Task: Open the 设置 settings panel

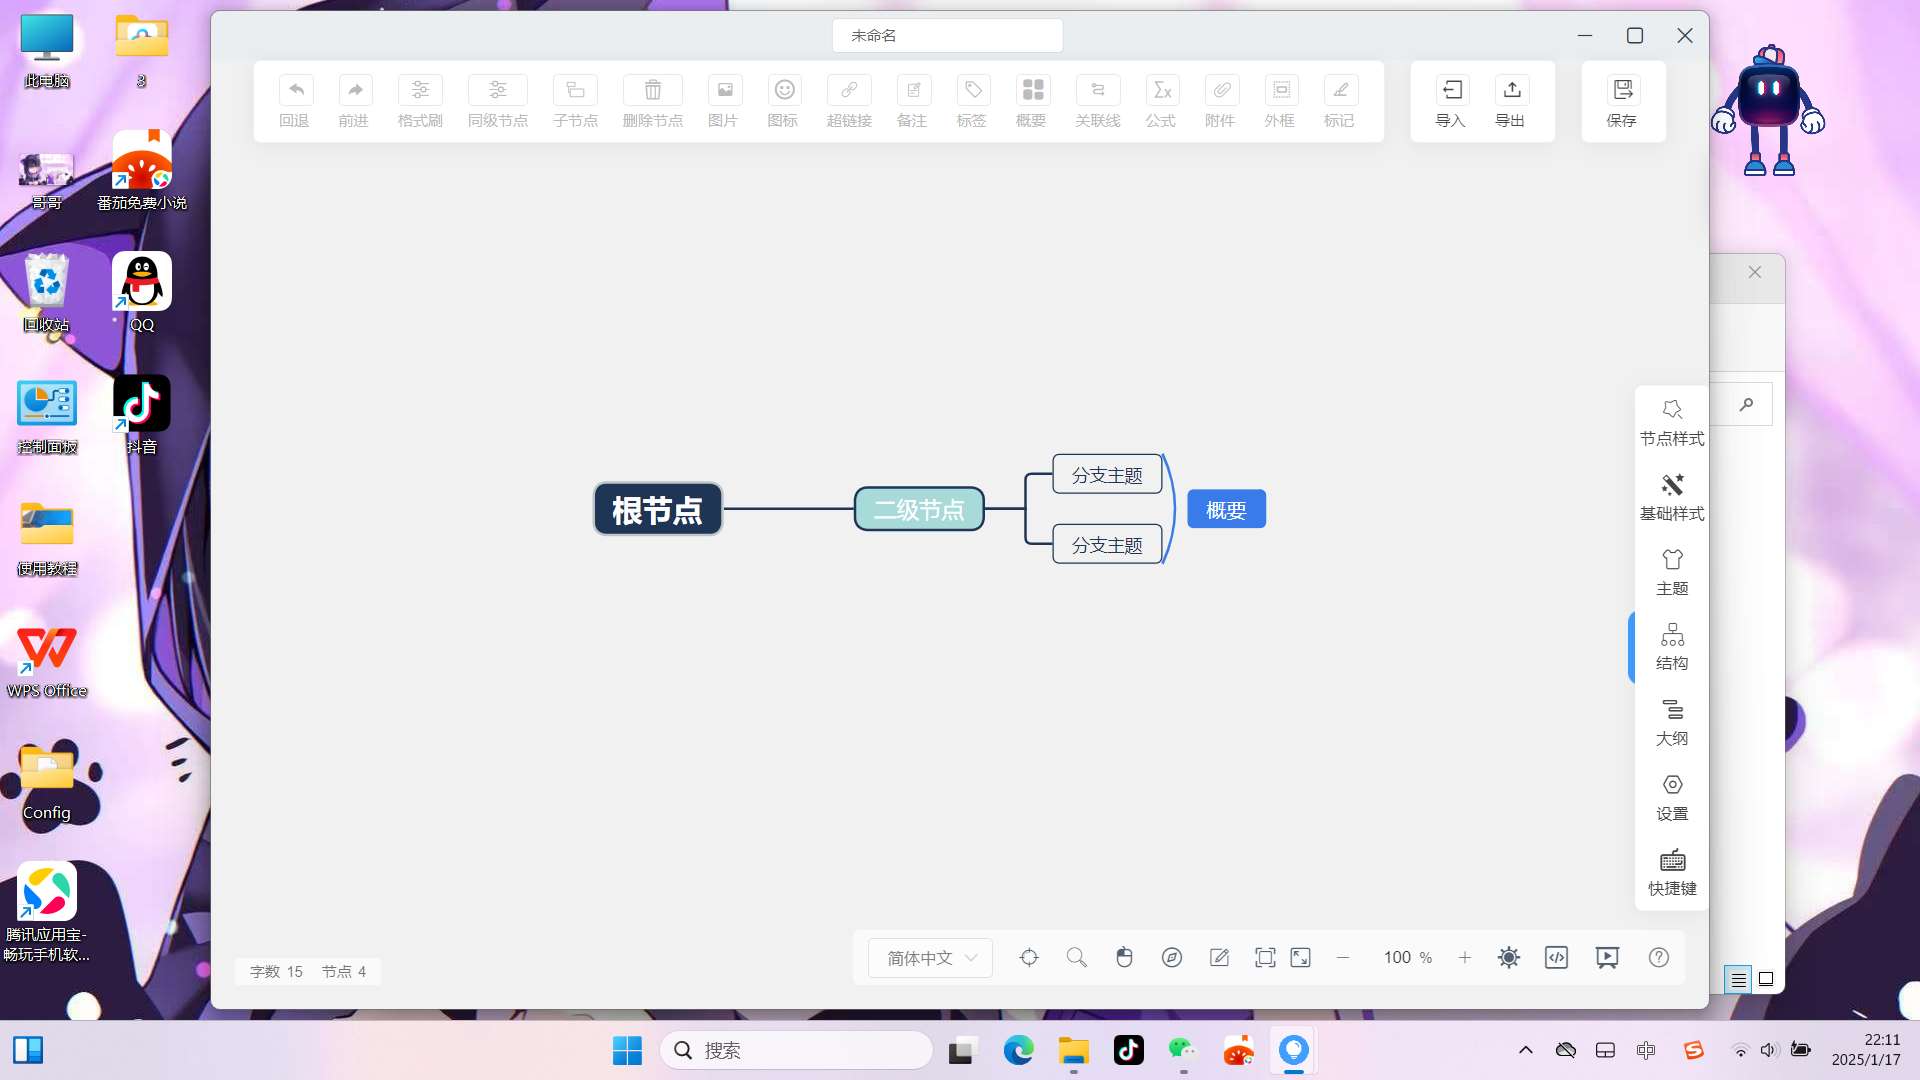Action: pos(1672,798)
